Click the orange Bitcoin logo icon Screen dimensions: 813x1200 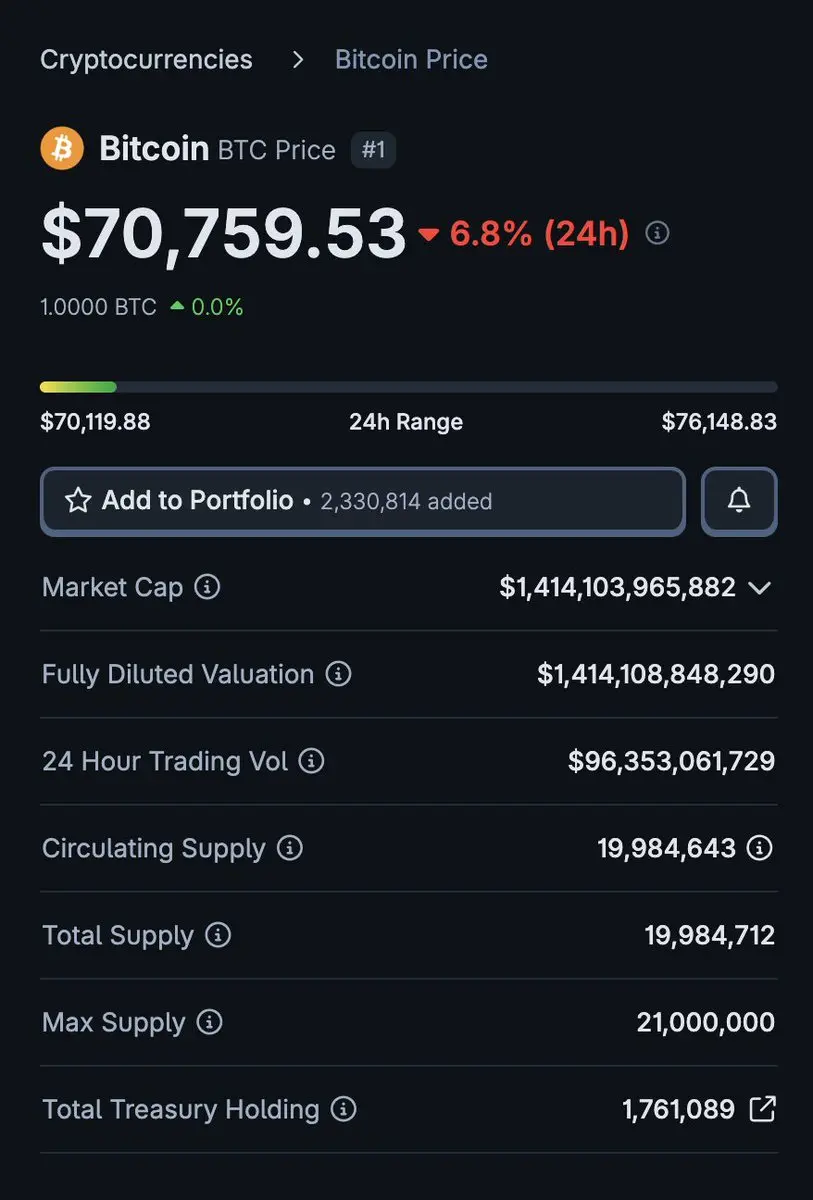62,149
